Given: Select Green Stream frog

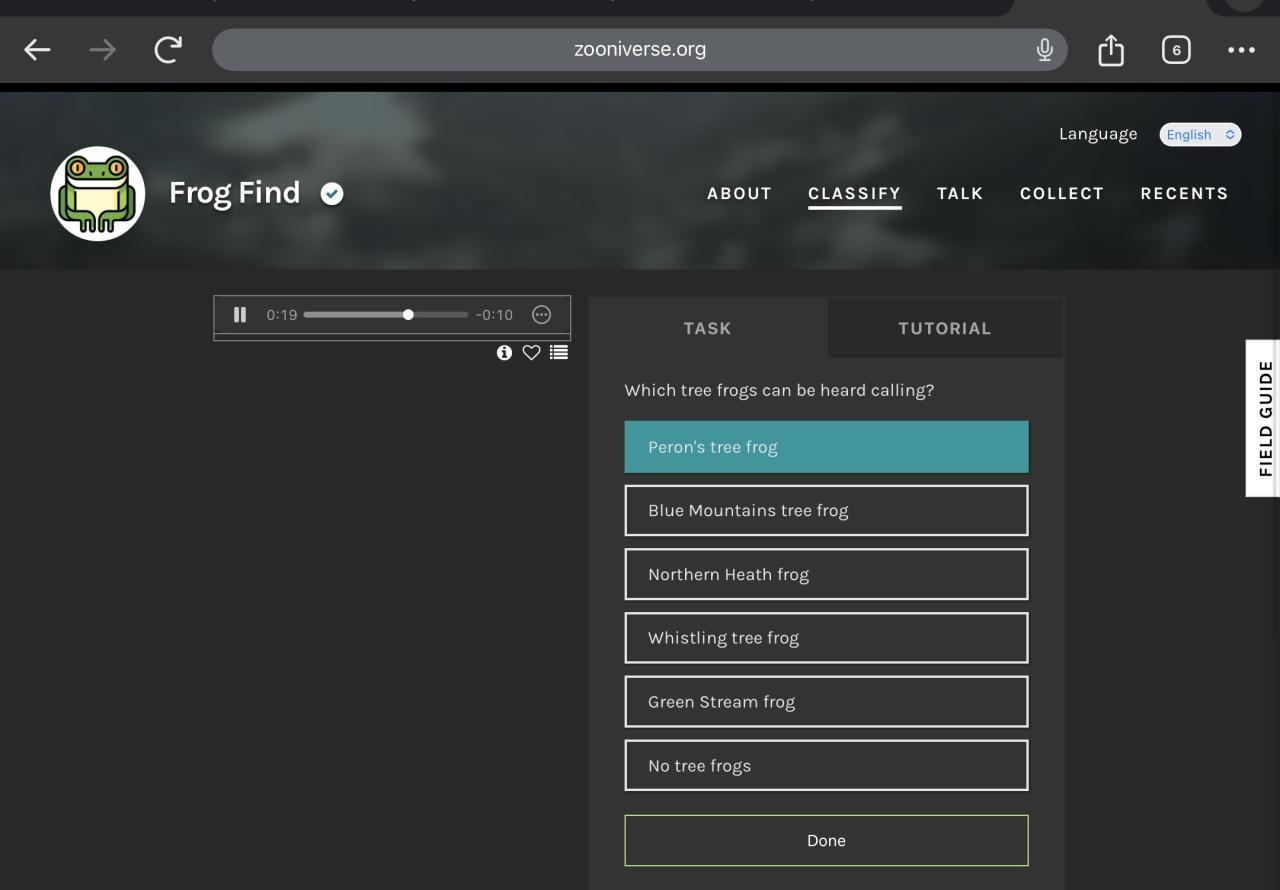Looking at the screenshot, I should (826, 702).
